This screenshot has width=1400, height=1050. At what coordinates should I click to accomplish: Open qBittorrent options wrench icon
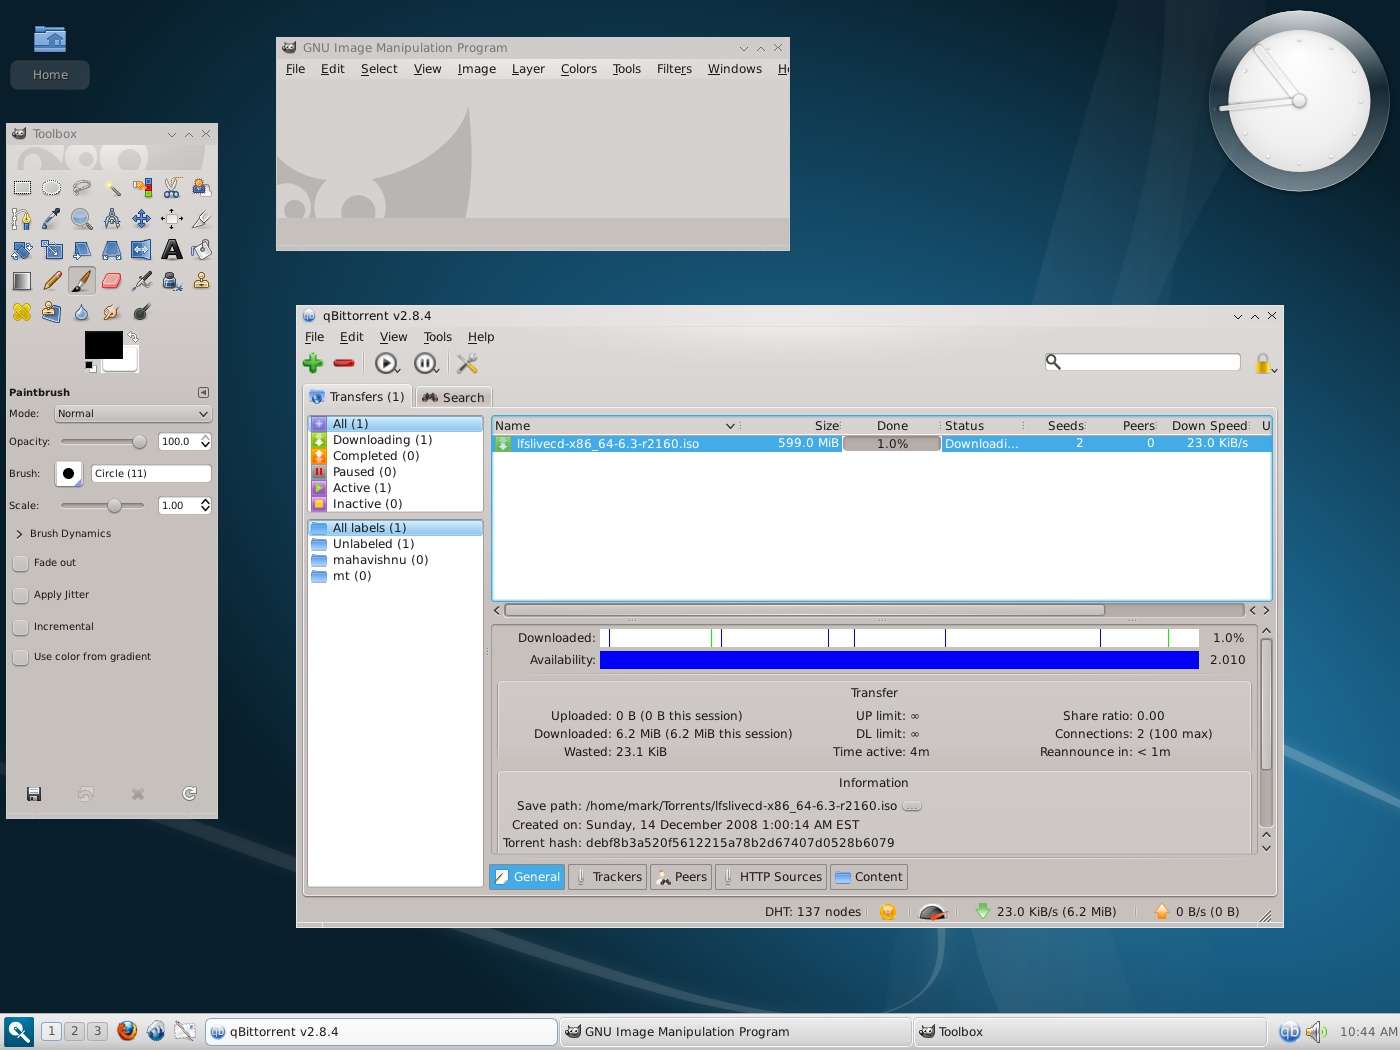(x=467, y=363)
